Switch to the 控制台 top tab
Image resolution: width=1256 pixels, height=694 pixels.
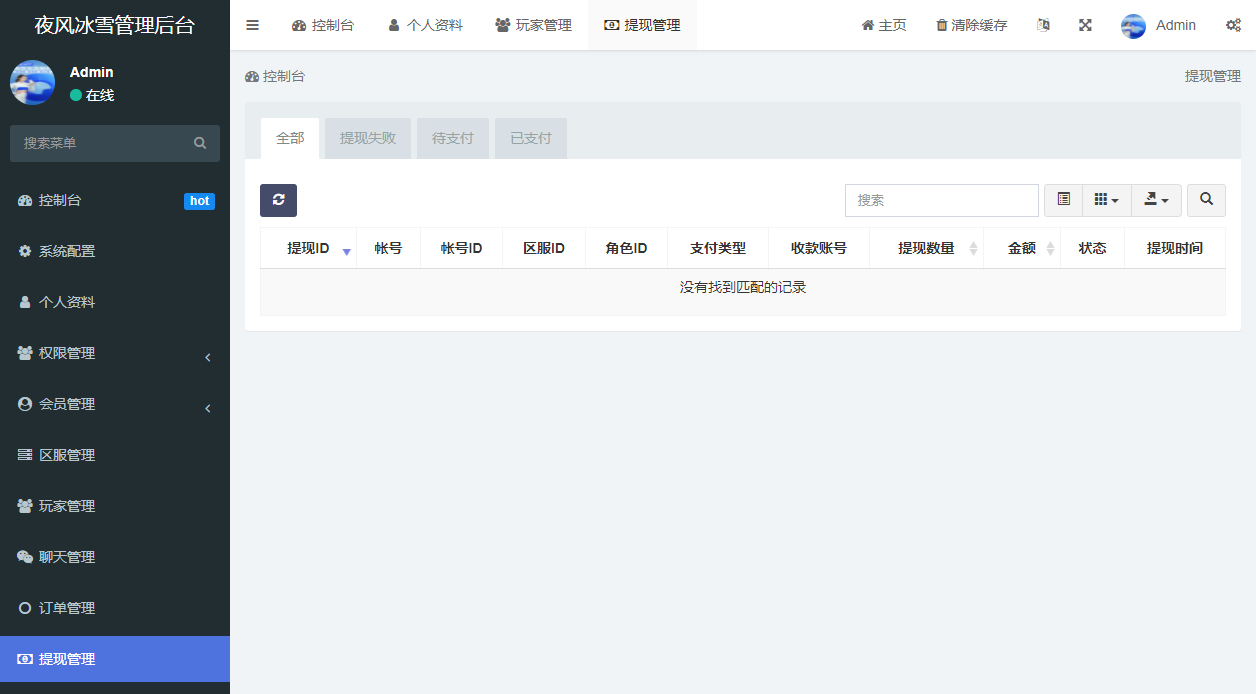[x=323, y=25]
